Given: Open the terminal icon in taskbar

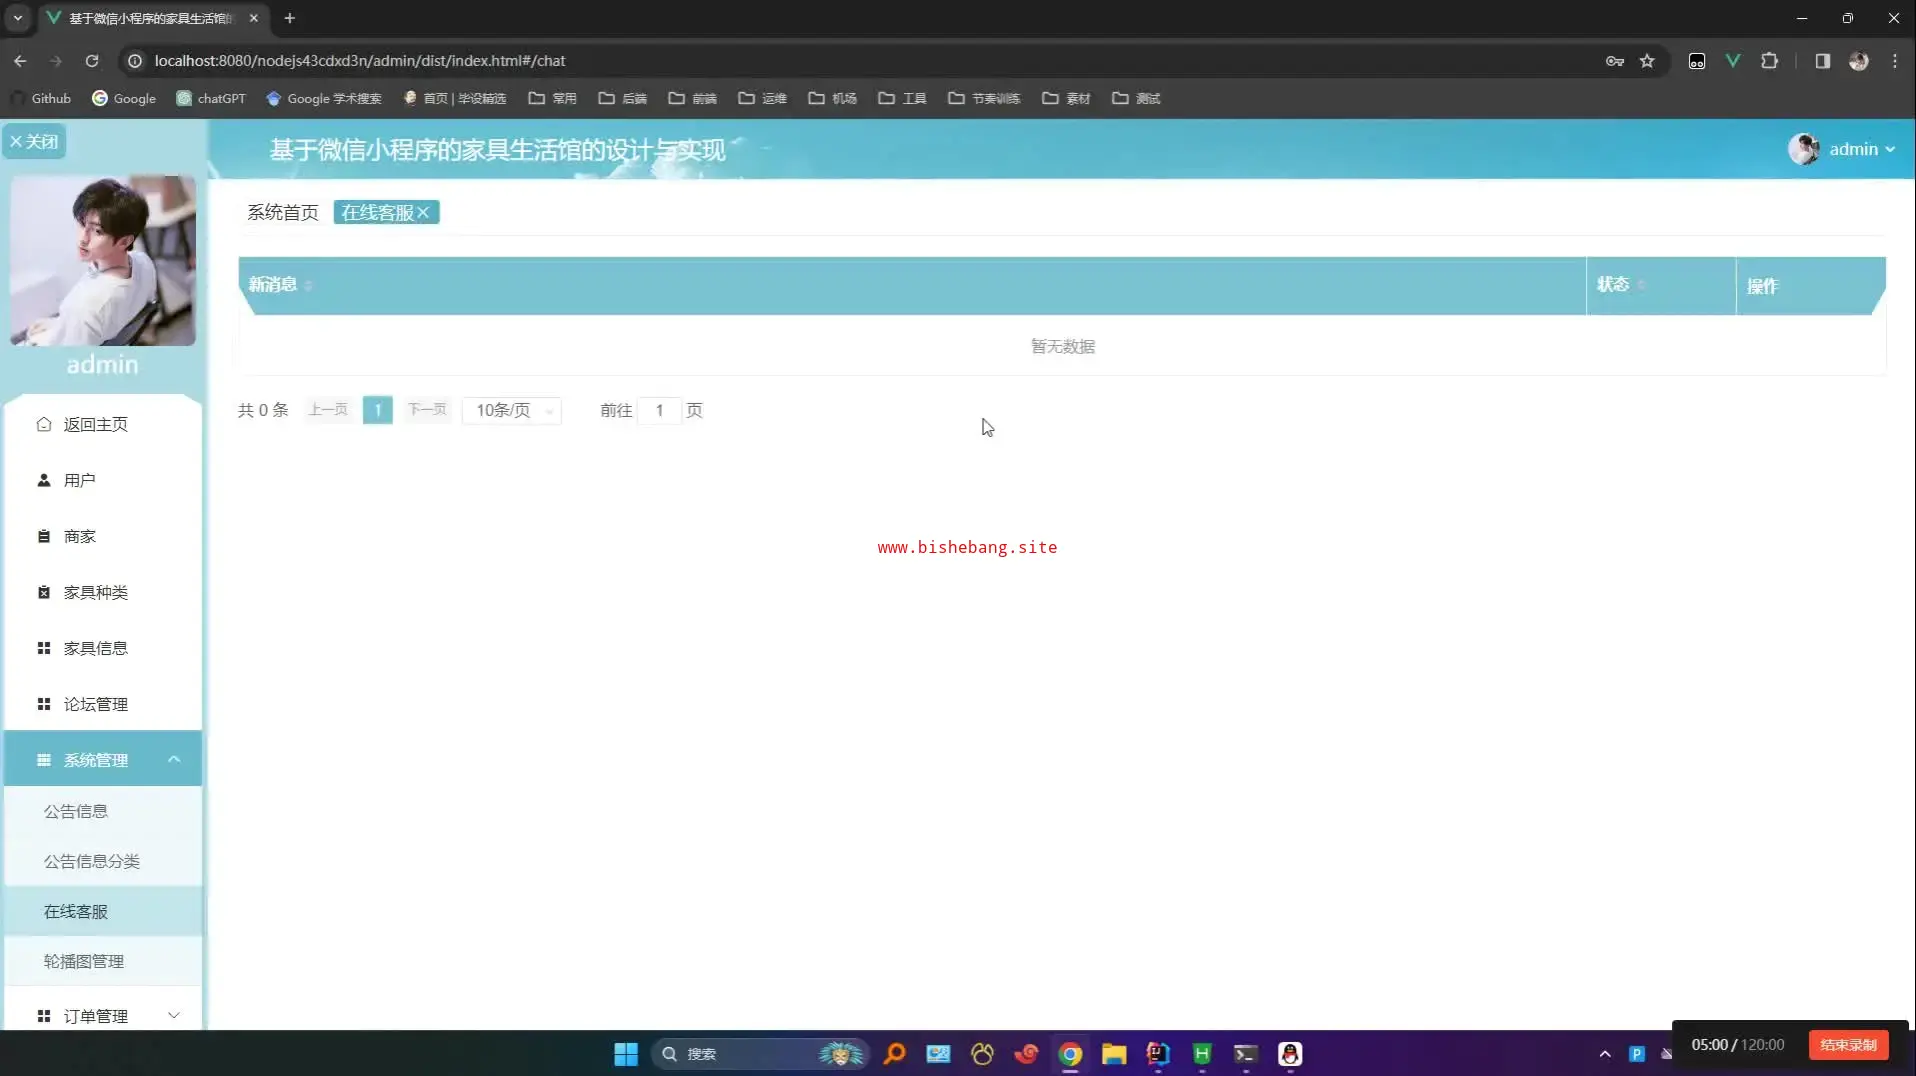Looking at the screenshot, I should [1246, 1054].
